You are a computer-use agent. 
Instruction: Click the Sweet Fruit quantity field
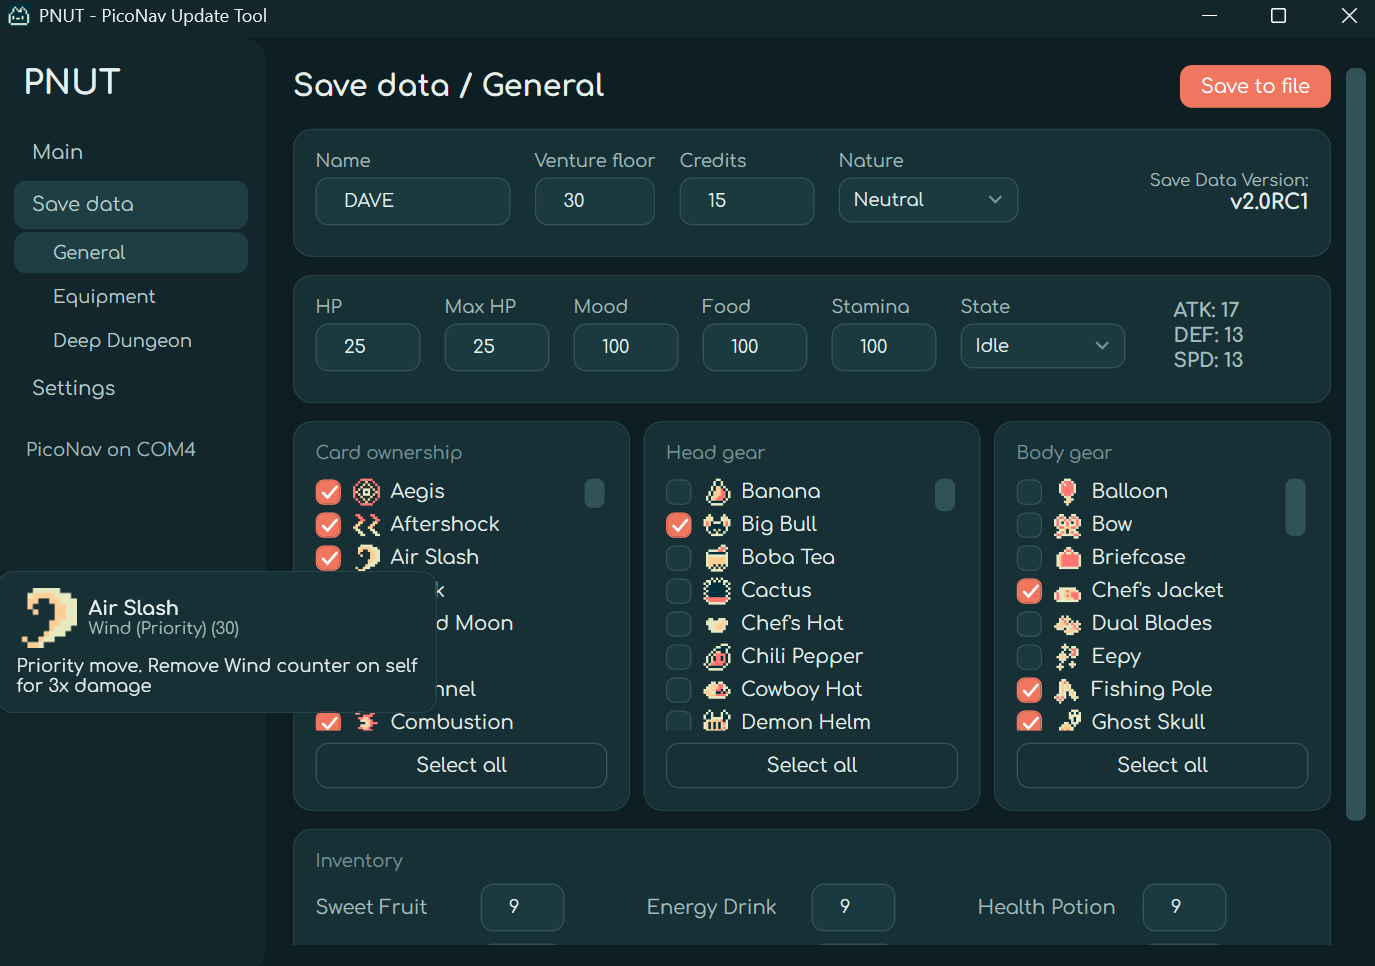[522, 907]
